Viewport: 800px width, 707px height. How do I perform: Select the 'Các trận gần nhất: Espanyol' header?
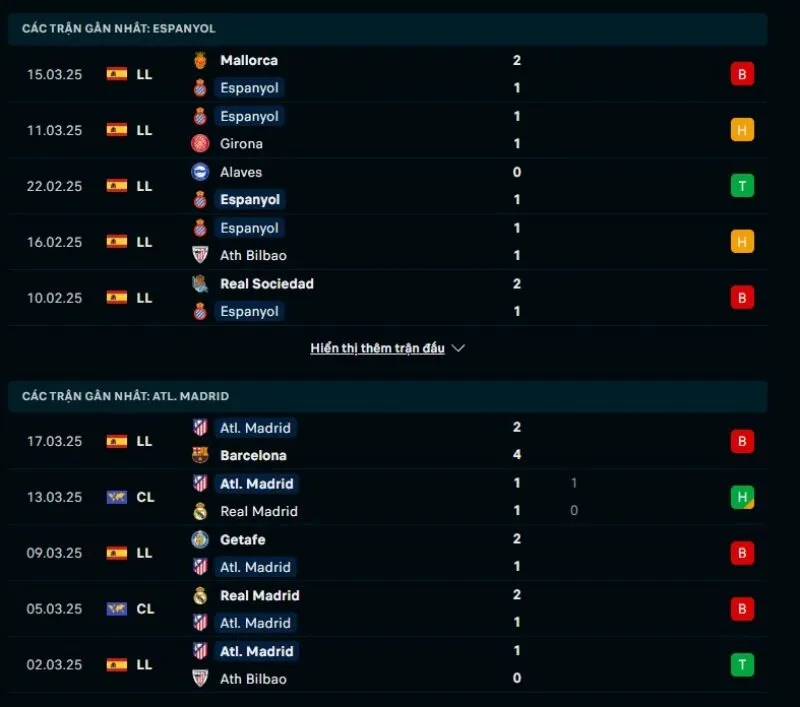tap(118, 29)
